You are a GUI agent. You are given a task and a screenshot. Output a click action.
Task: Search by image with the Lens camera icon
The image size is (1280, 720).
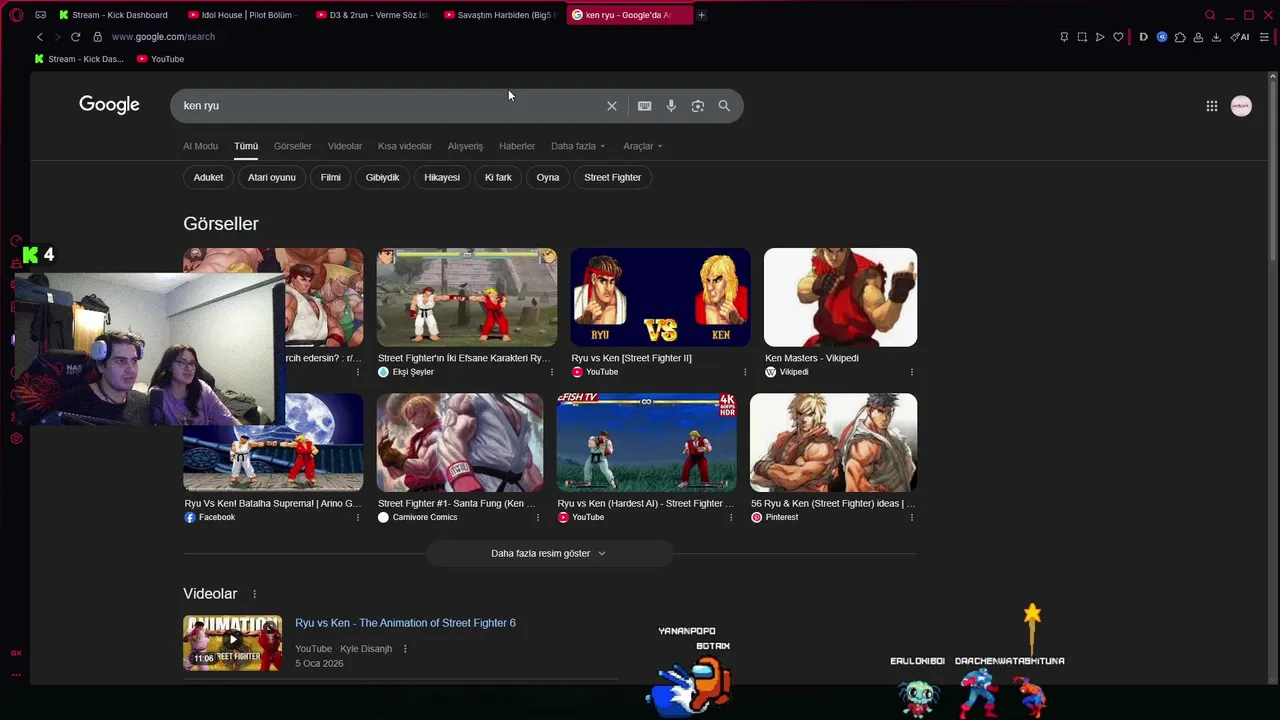pos(698,106)
